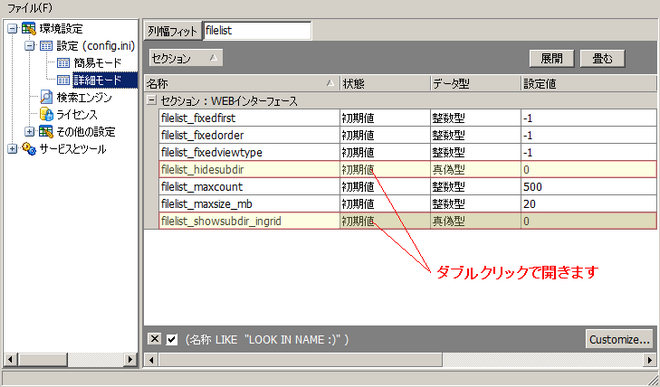
Task: Select 簡易モード in the tree
Action: (98, 63)
